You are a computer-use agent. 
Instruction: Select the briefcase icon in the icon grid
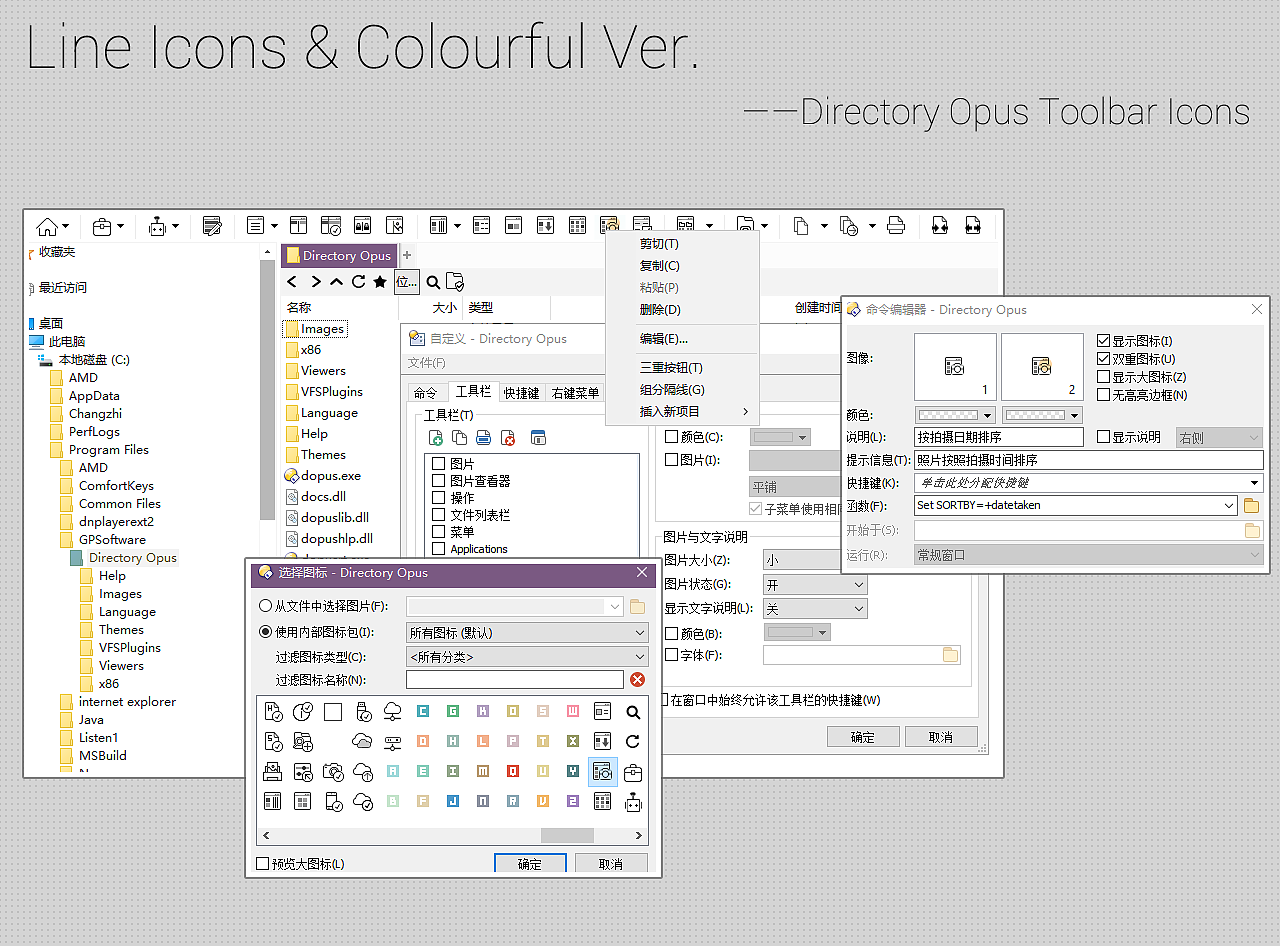click(632, 772)
